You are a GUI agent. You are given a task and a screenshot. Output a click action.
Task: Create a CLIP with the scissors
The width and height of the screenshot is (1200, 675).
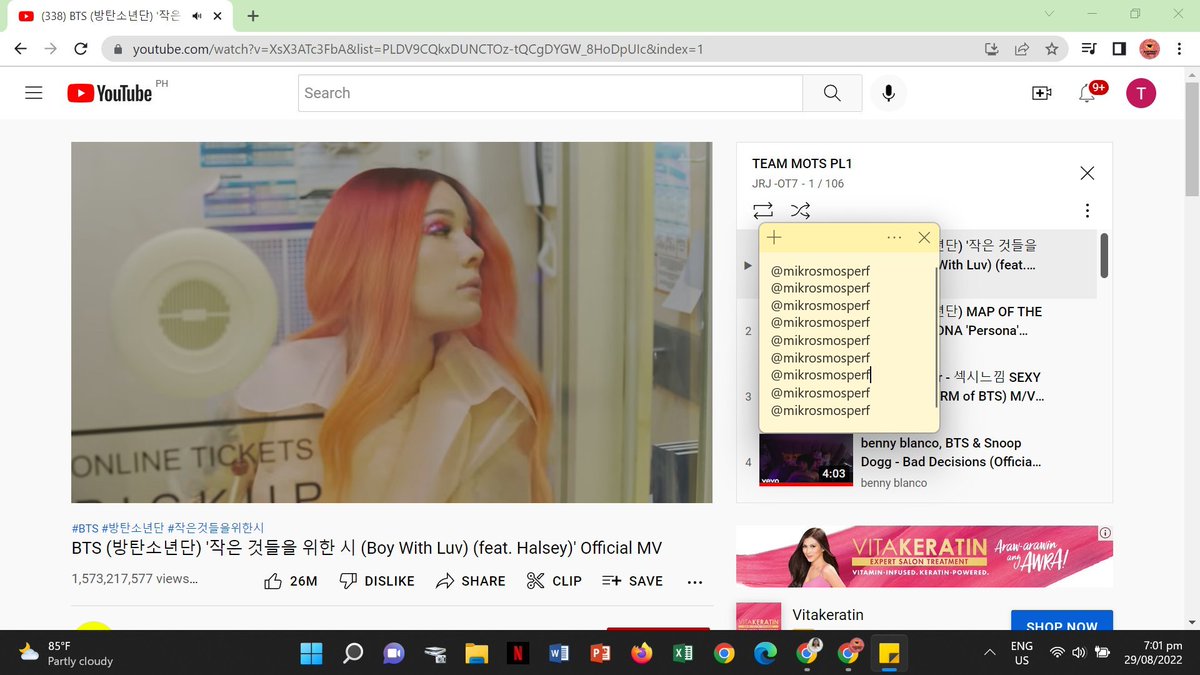click(554, 581)
